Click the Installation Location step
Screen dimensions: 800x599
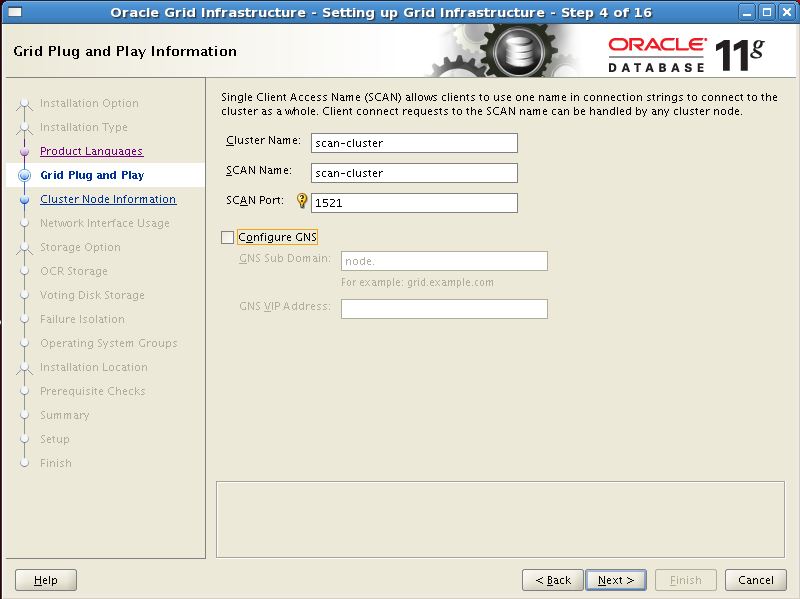pos(94,367)
